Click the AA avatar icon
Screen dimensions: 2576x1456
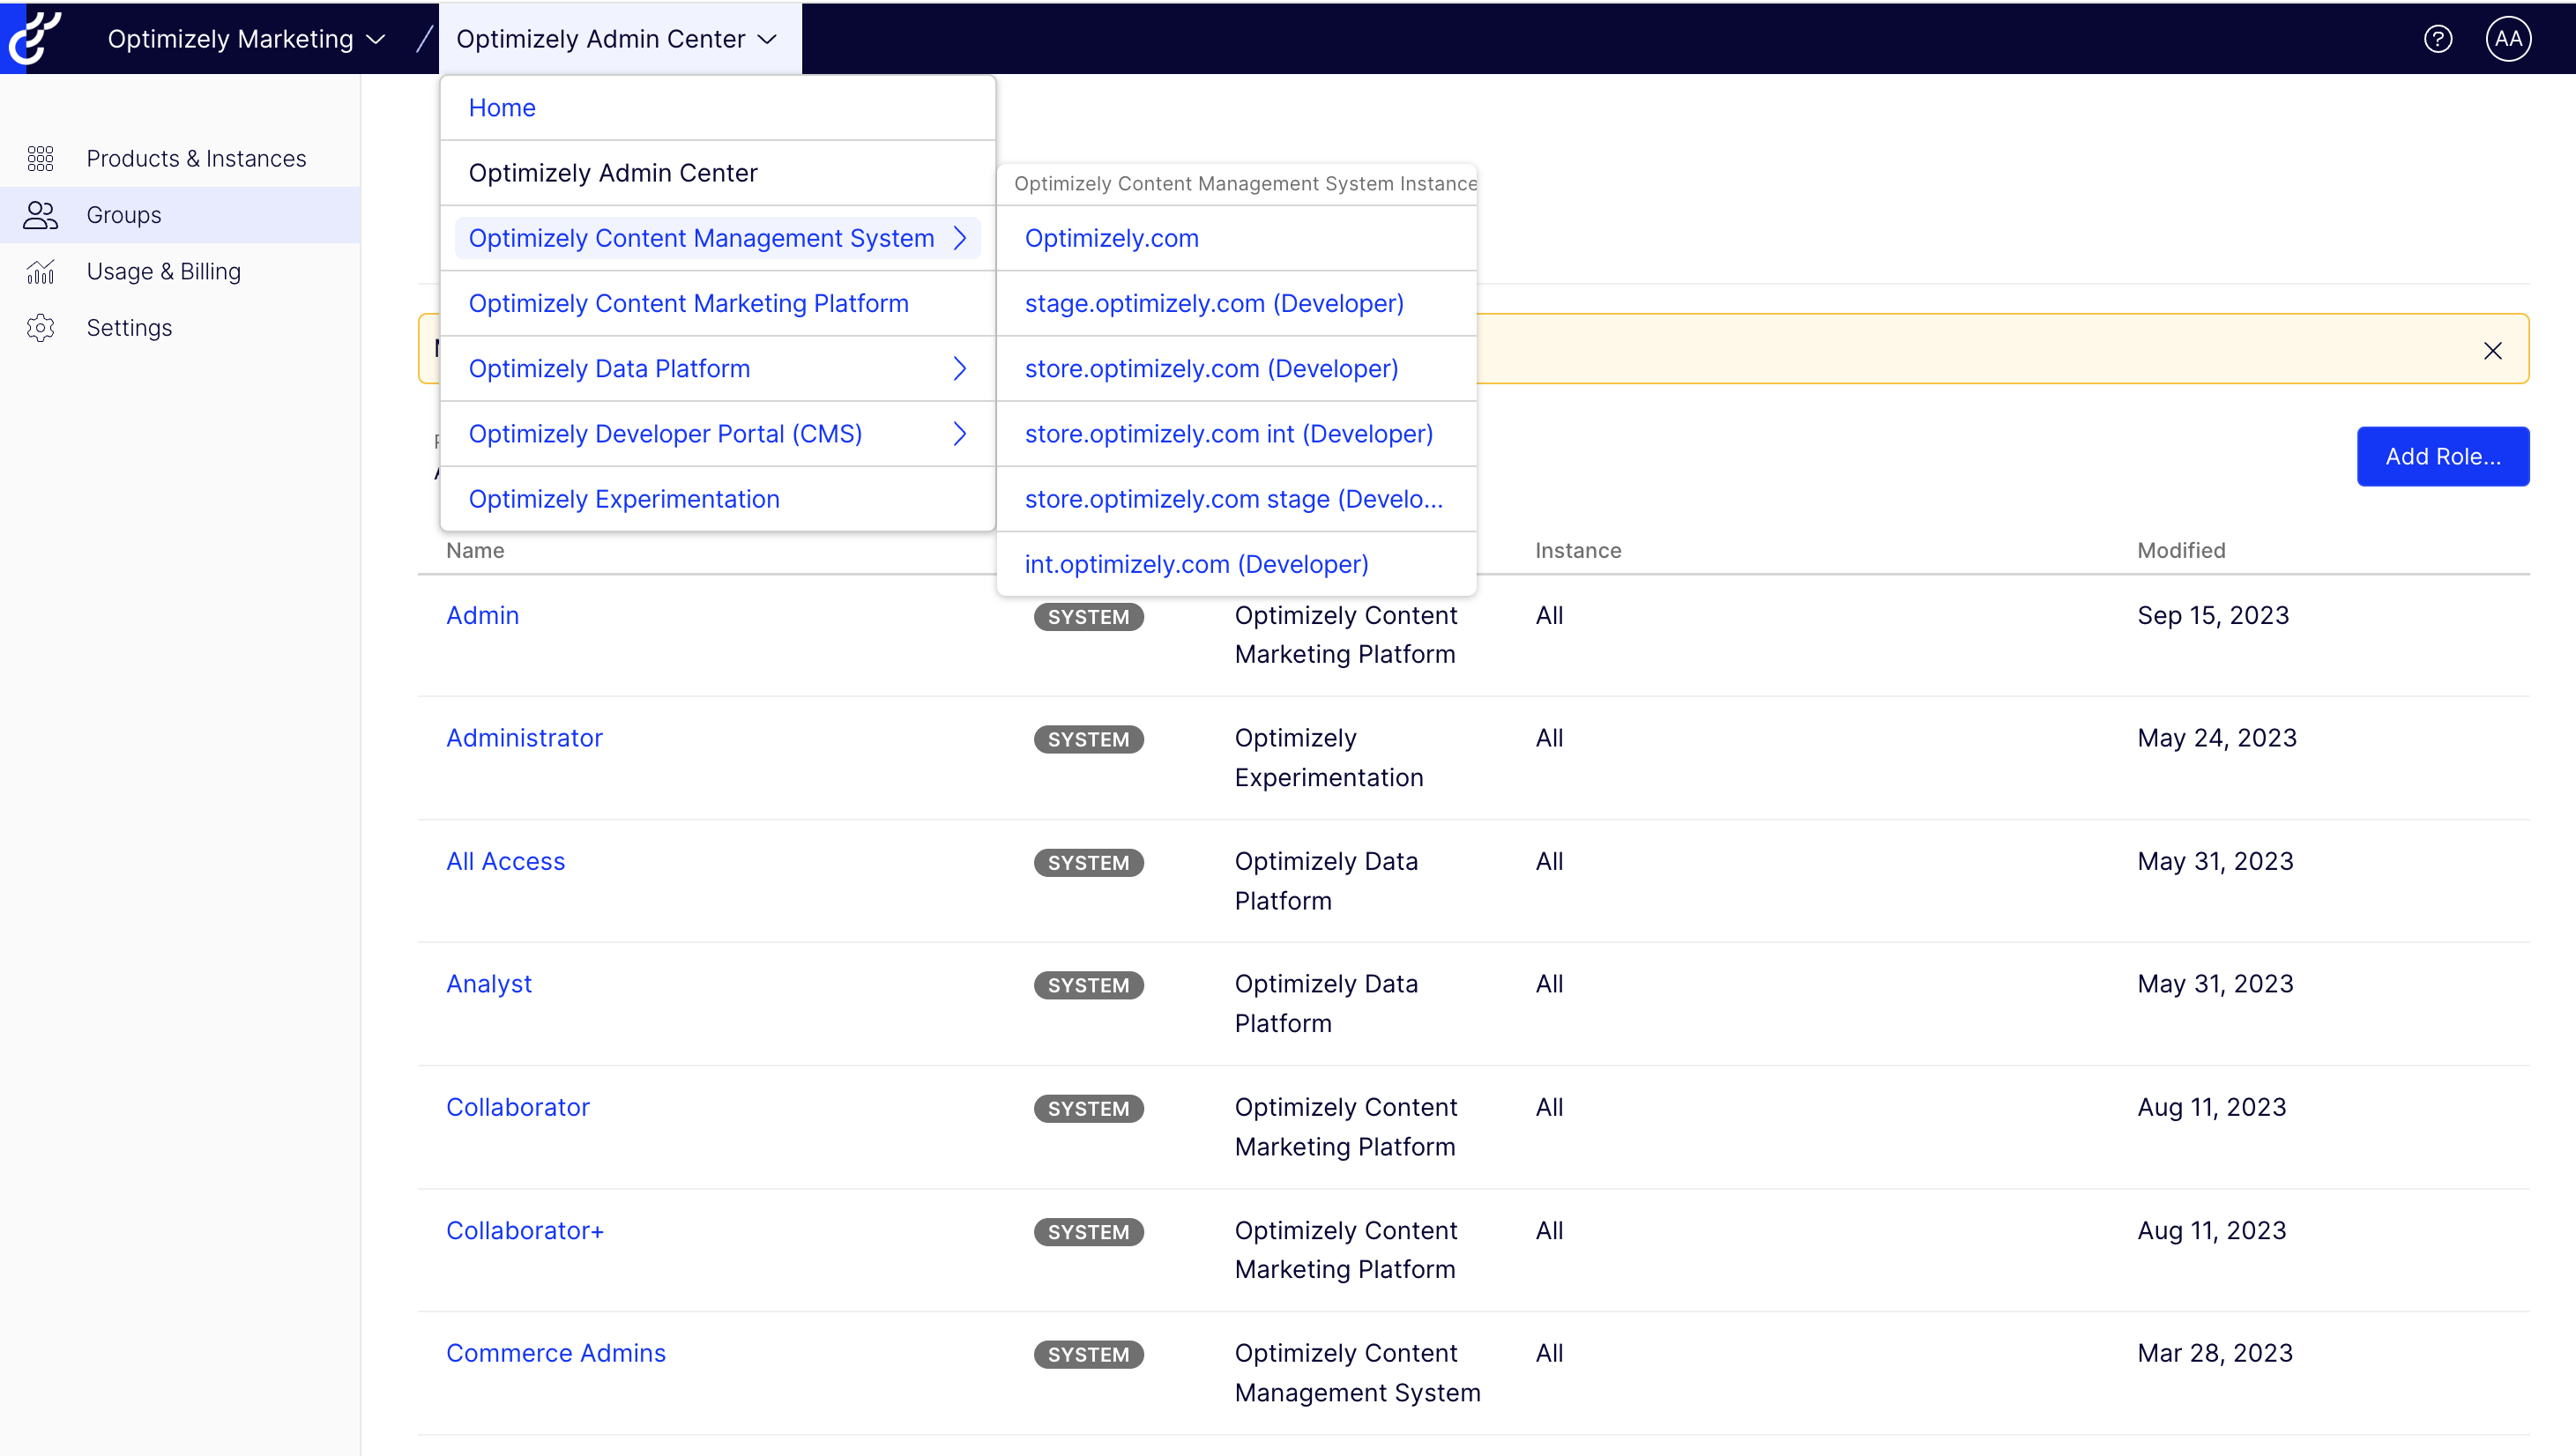2509,38
